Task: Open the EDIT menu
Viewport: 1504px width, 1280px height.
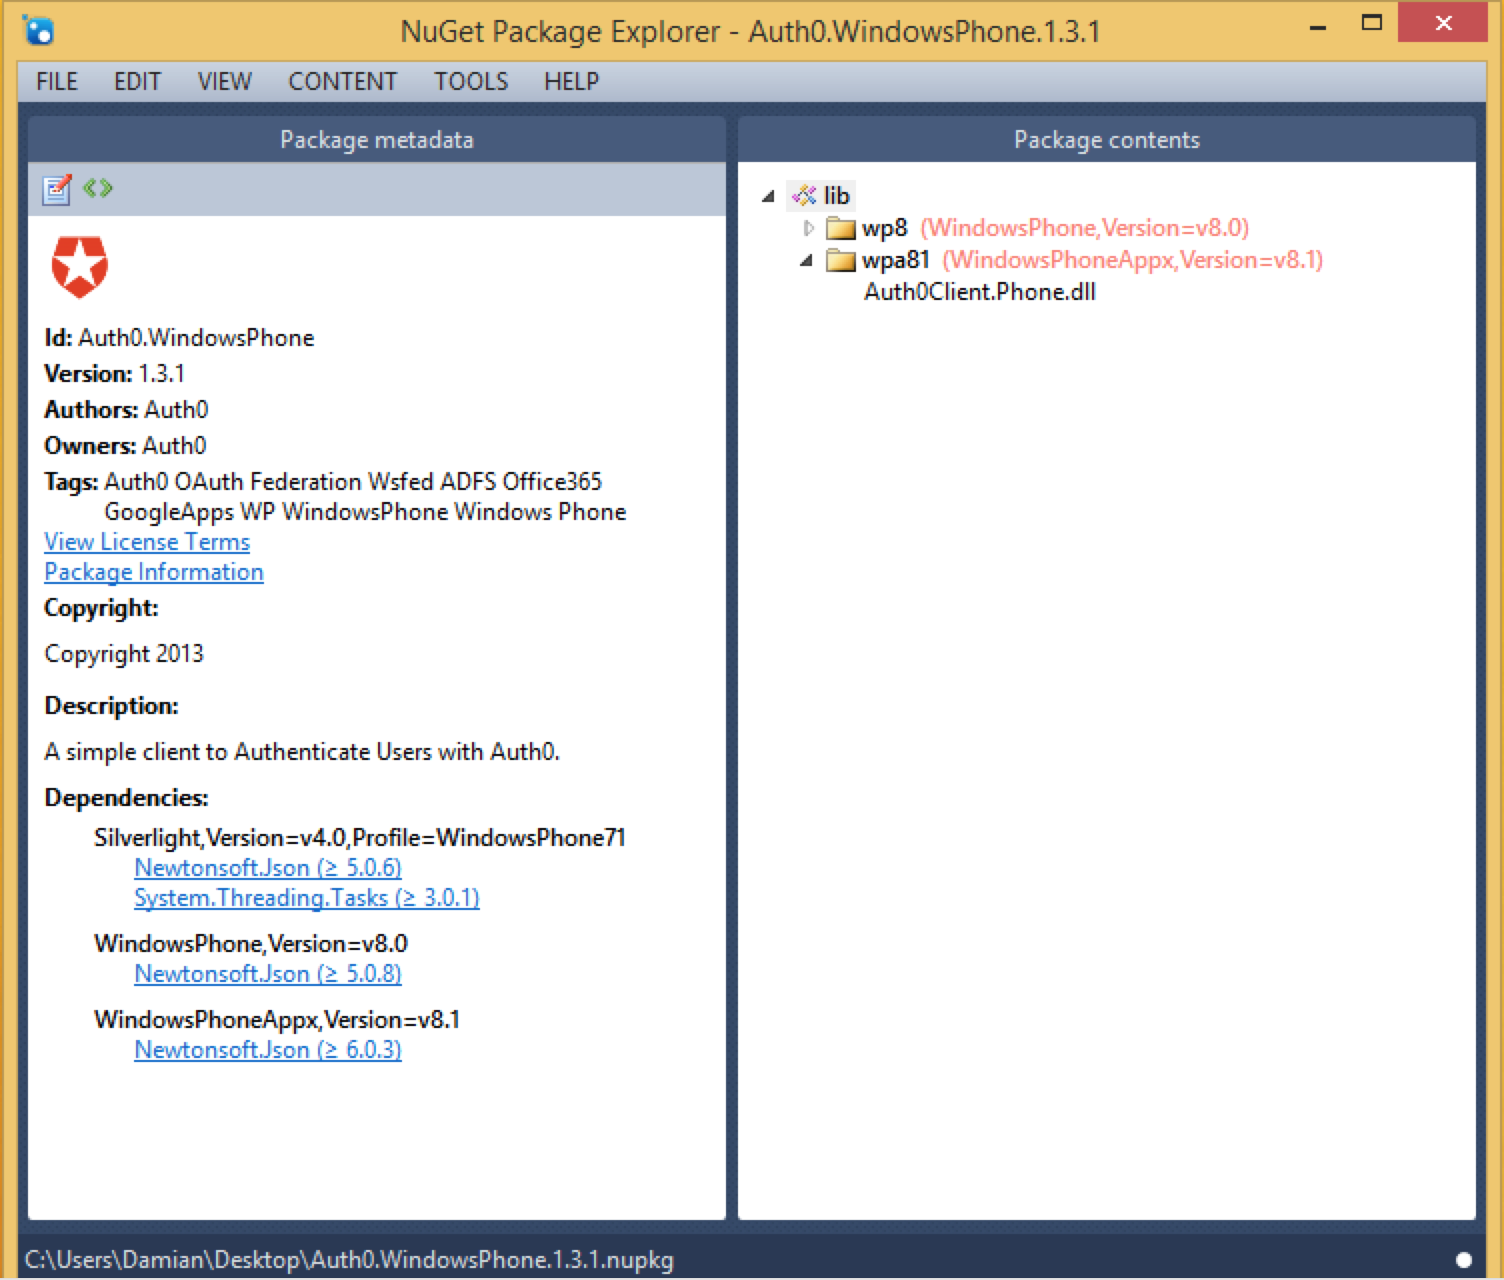Action: pyautogui.click(x=137, y=81)
